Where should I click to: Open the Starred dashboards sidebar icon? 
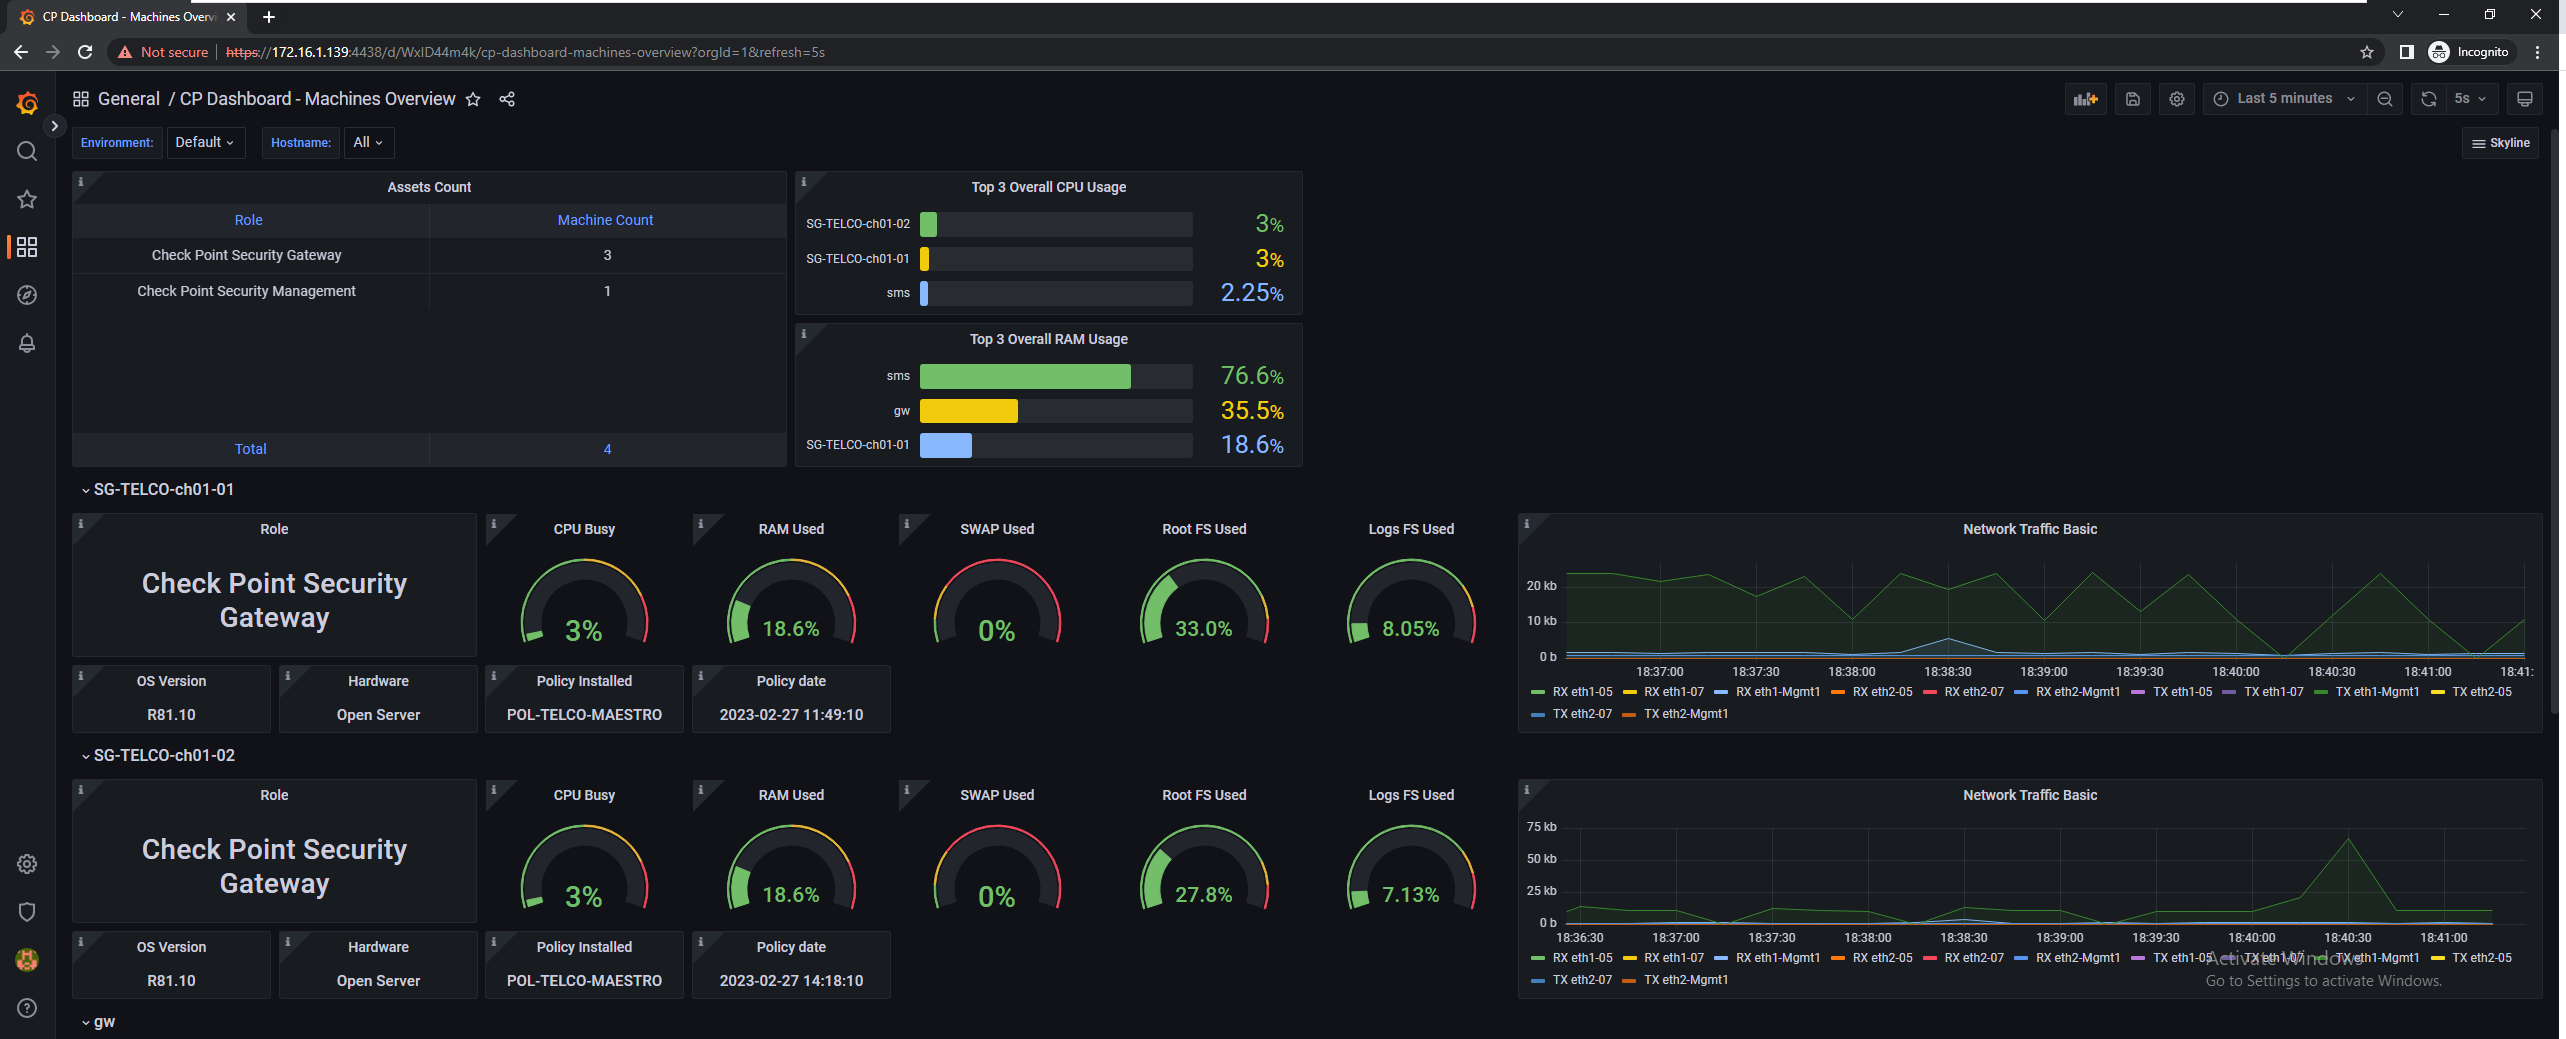(27, 199)
